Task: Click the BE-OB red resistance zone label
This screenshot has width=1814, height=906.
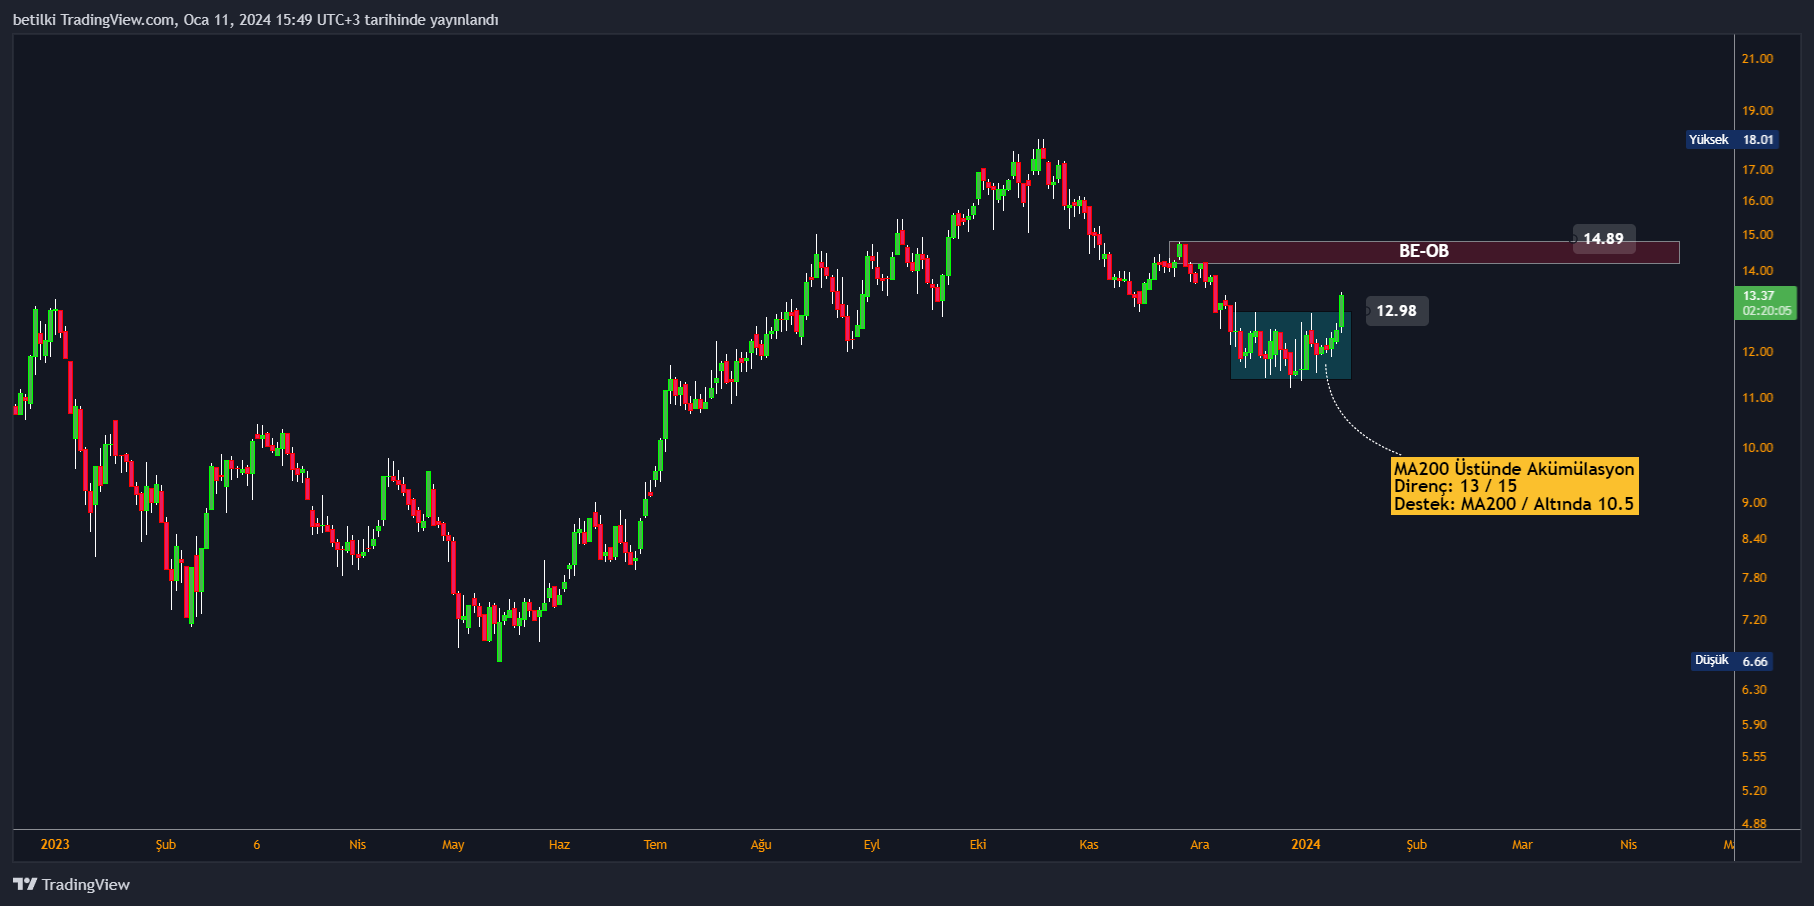Action: (1423, 251)
